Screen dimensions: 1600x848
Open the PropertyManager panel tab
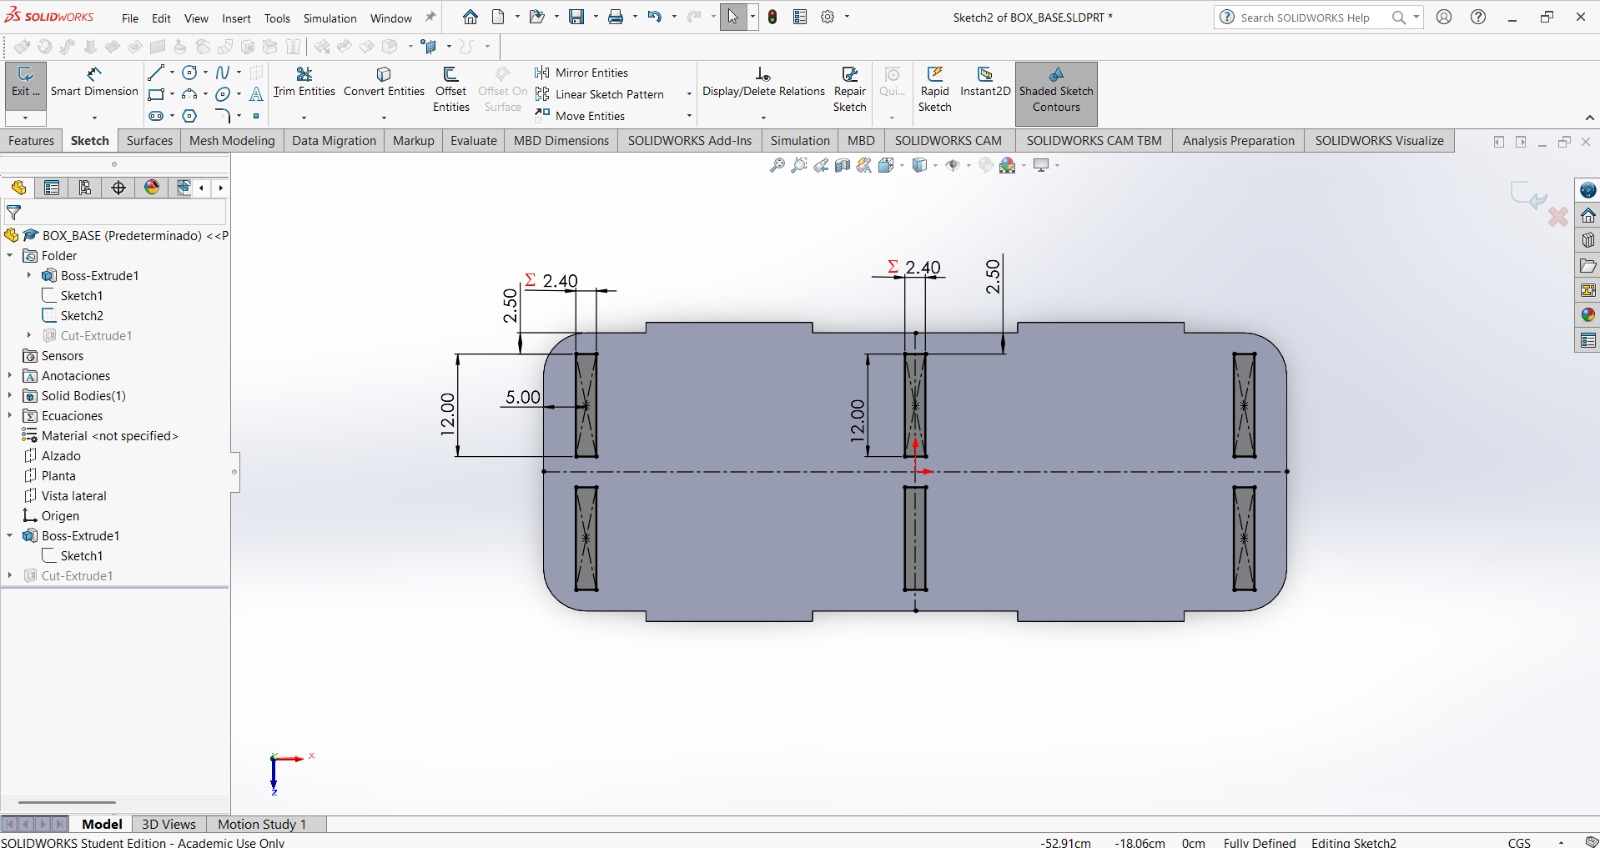pos(52,188)
